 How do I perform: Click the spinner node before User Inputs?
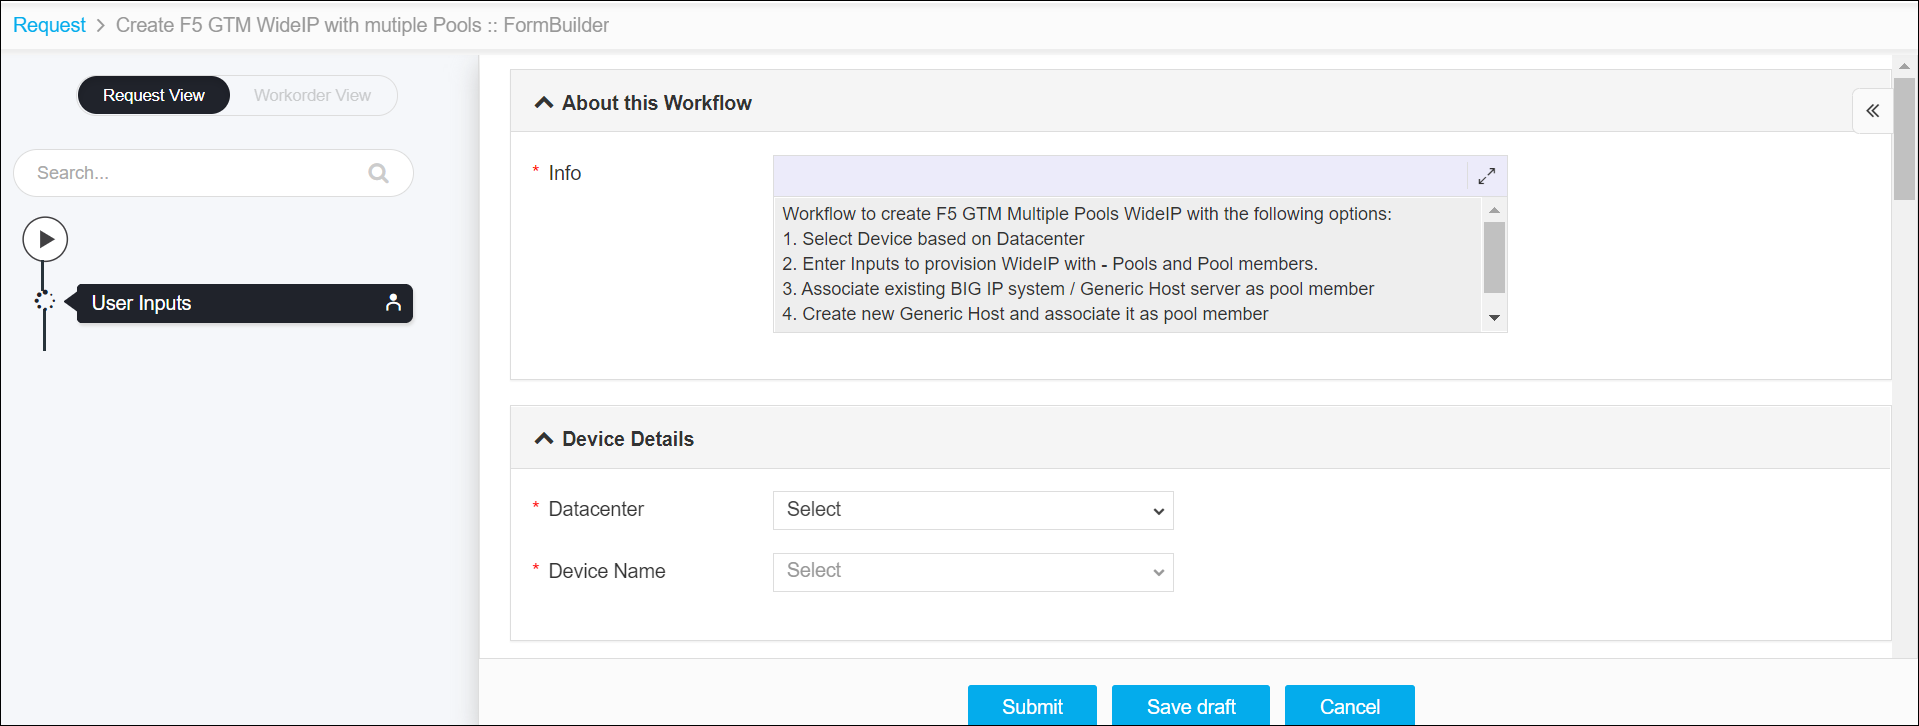(44, 300)
